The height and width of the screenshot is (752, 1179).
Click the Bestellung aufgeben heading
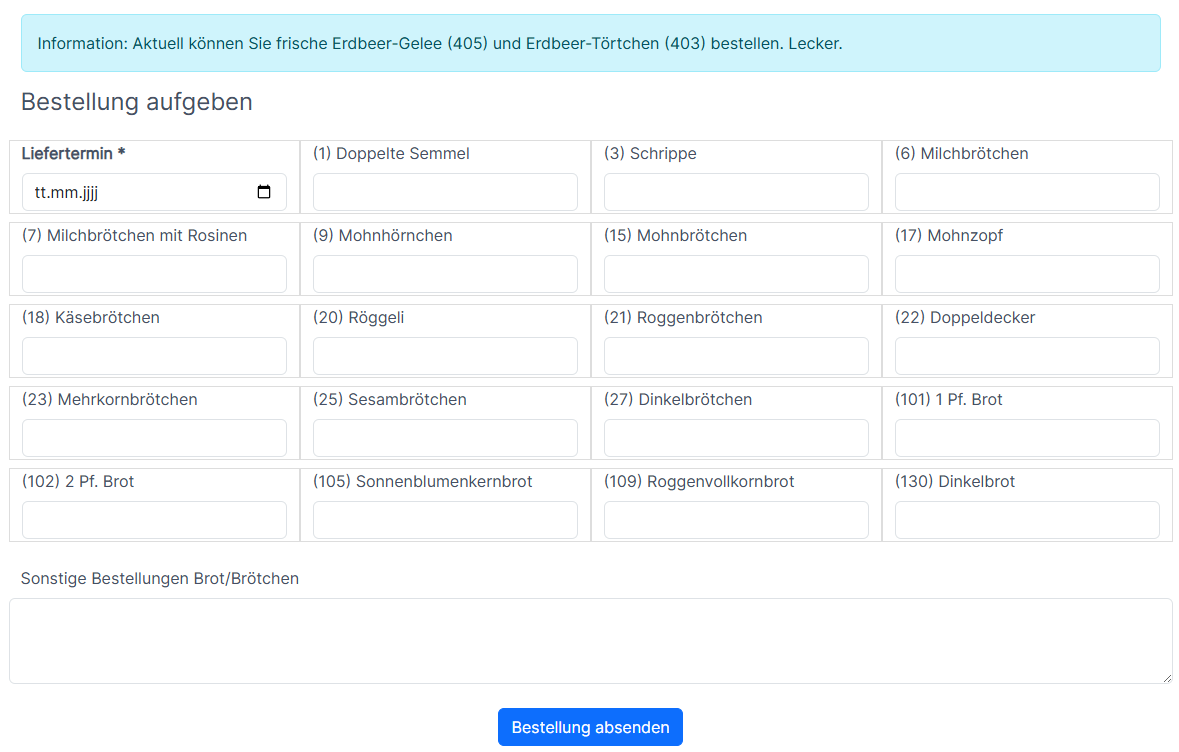(x=137, y=102)
